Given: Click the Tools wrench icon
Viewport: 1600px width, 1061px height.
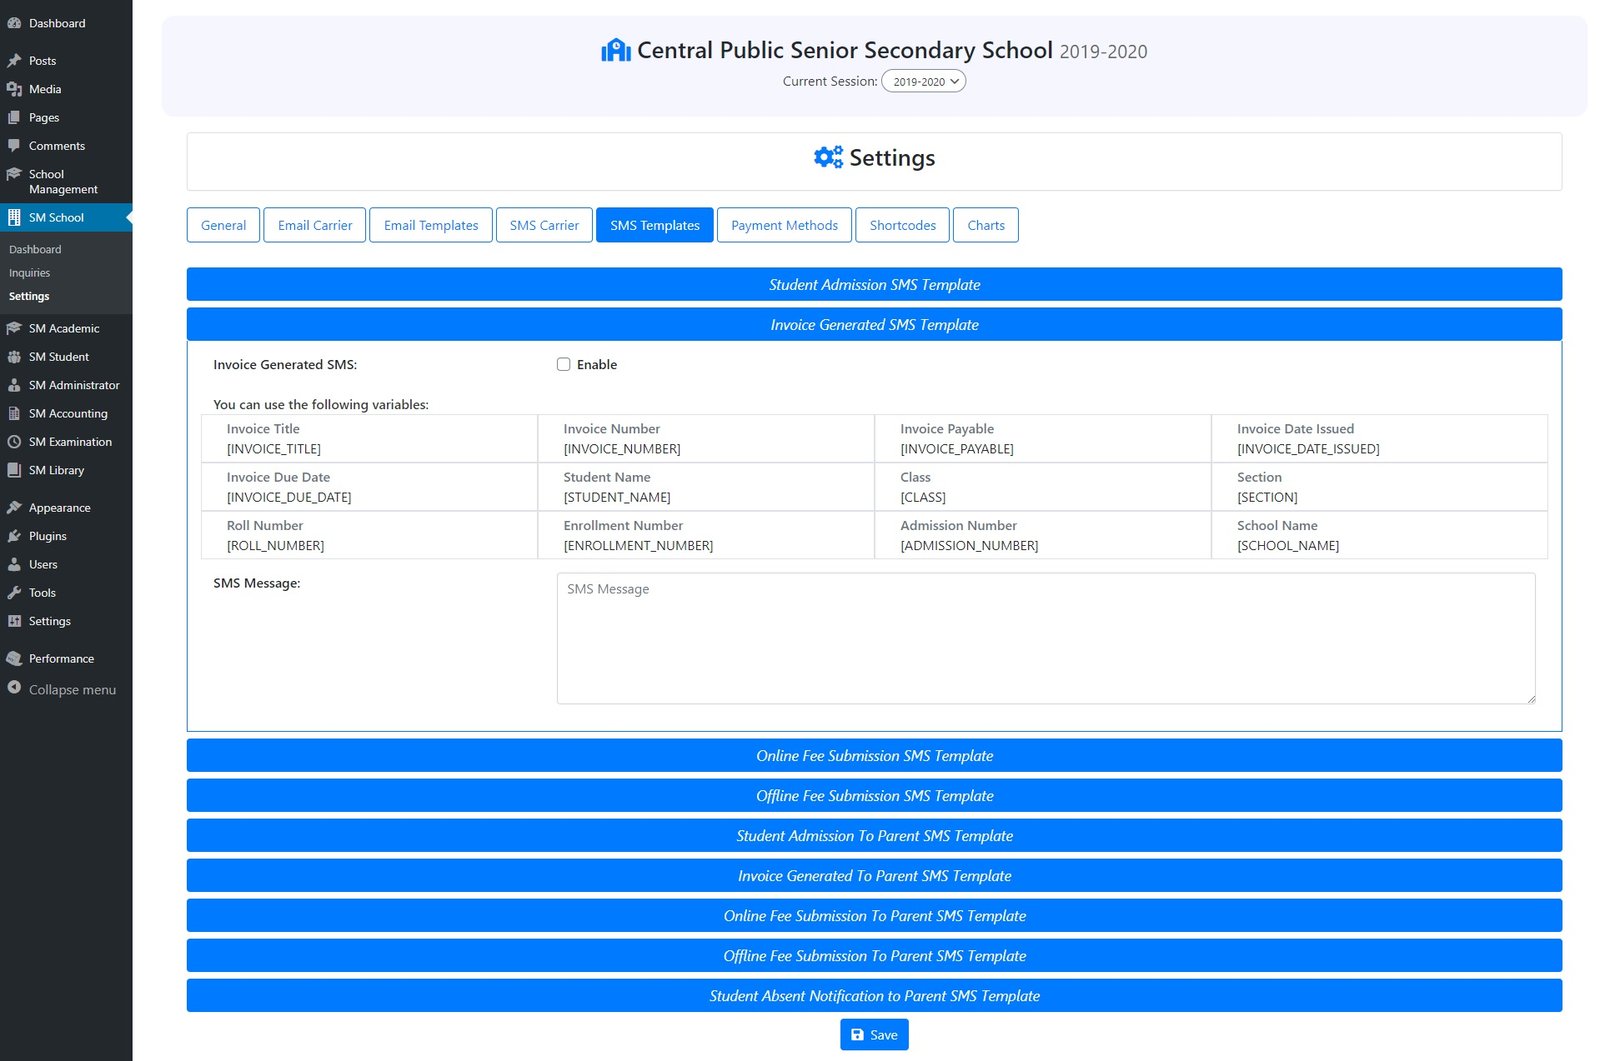Looking at the screenshot, I should (14, 593).
